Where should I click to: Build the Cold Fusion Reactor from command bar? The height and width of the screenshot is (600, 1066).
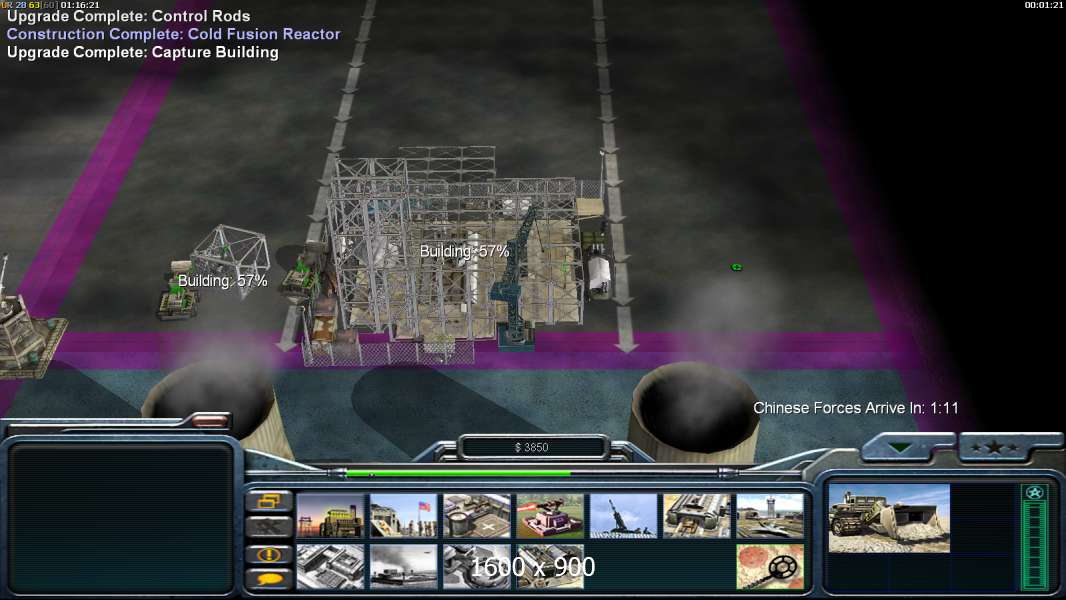click(330, 516)
